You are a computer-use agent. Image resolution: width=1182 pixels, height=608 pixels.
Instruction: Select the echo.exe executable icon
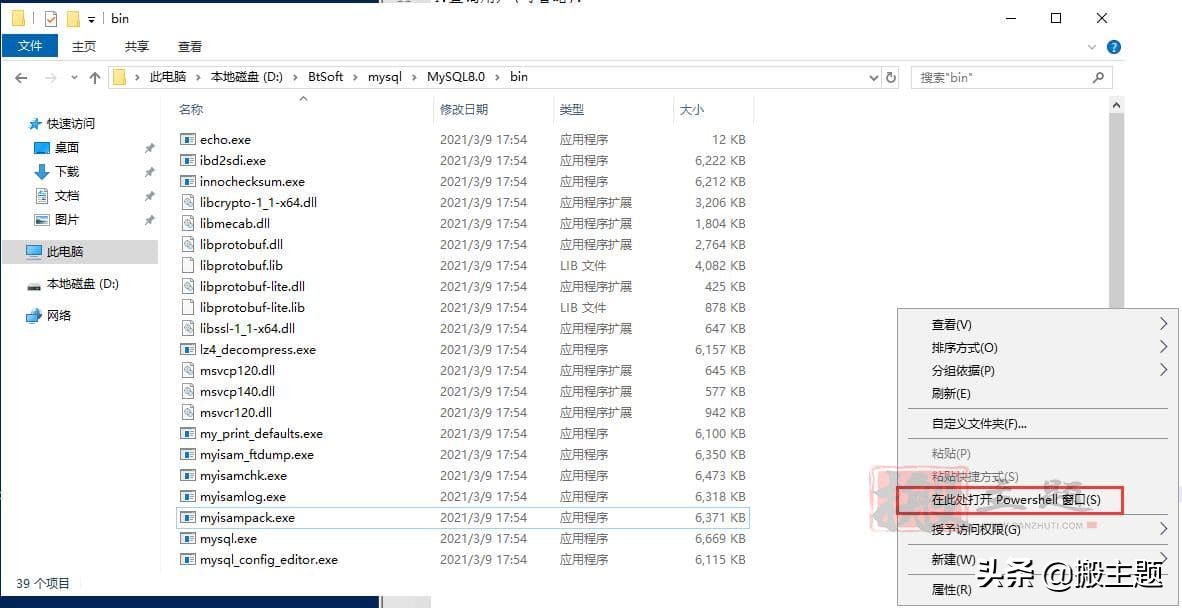[x=187, y=139]
